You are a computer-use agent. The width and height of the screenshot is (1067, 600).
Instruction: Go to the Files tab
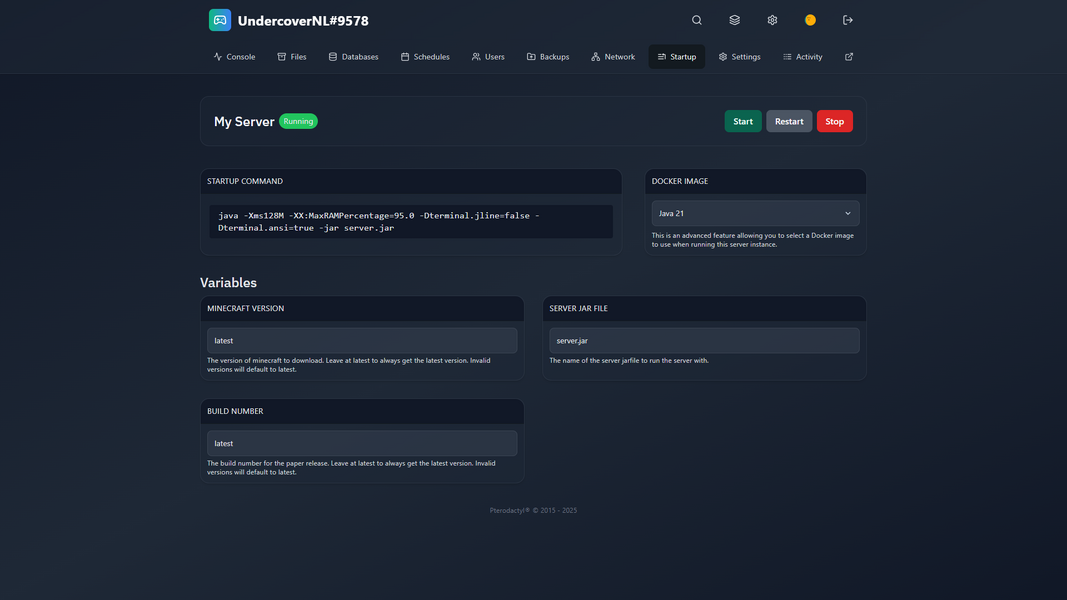point(292,56)
